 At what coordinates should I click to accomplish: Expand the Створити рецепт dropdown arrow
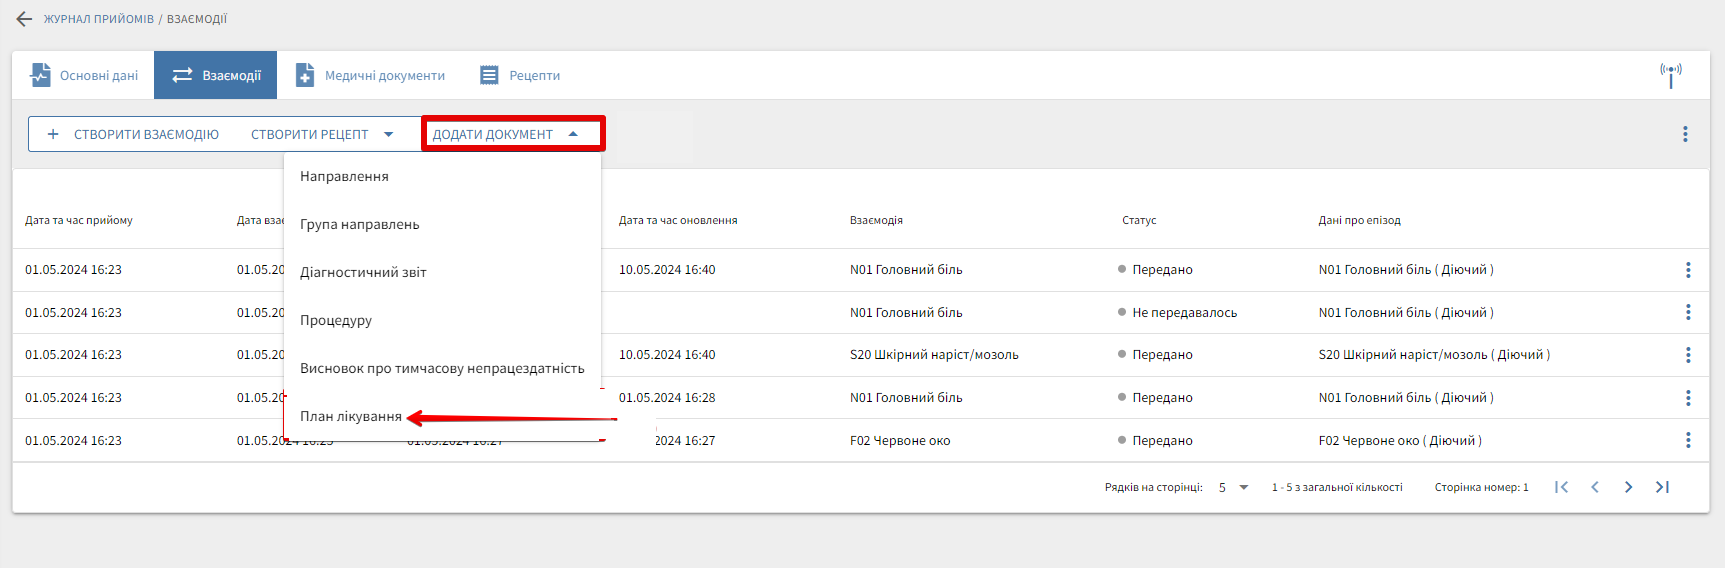click(389, 134)
